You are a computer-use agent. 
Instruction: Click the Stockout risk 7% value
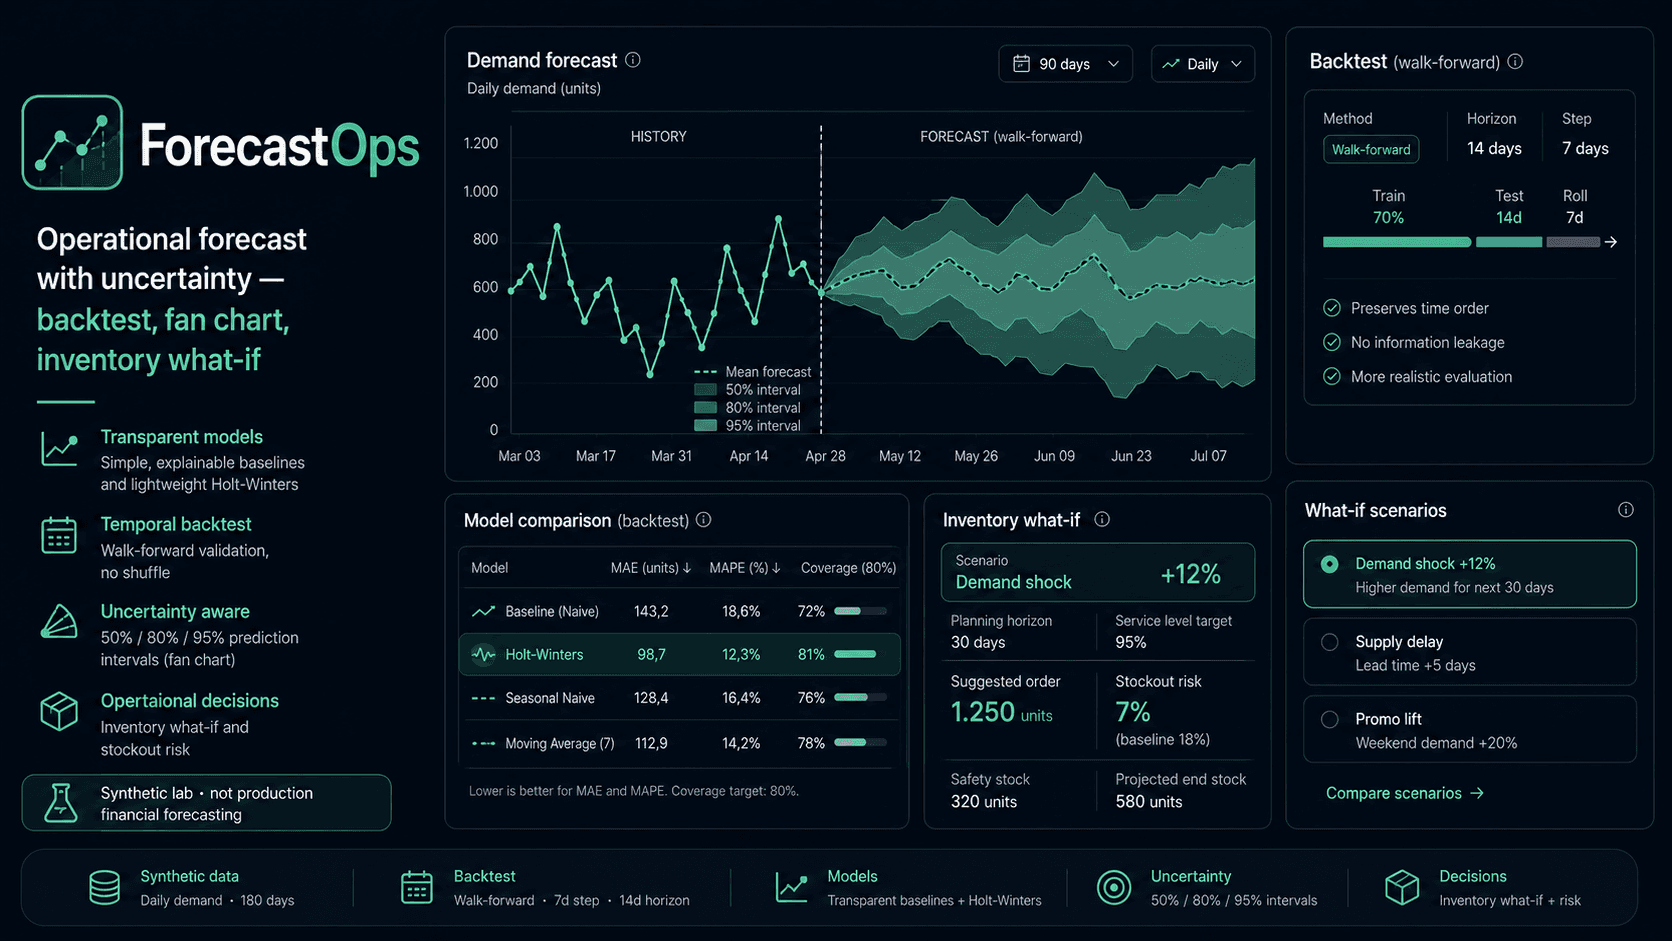(1133, 712)
